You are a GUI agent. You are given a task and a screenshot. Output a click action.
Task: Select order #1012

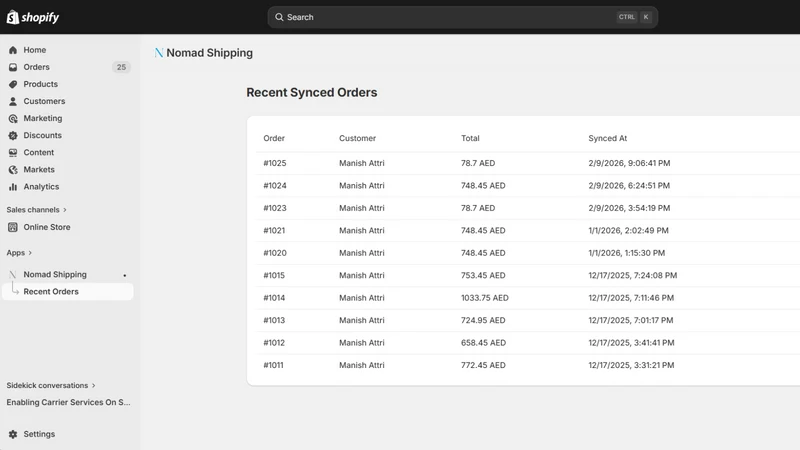point(274,343)
